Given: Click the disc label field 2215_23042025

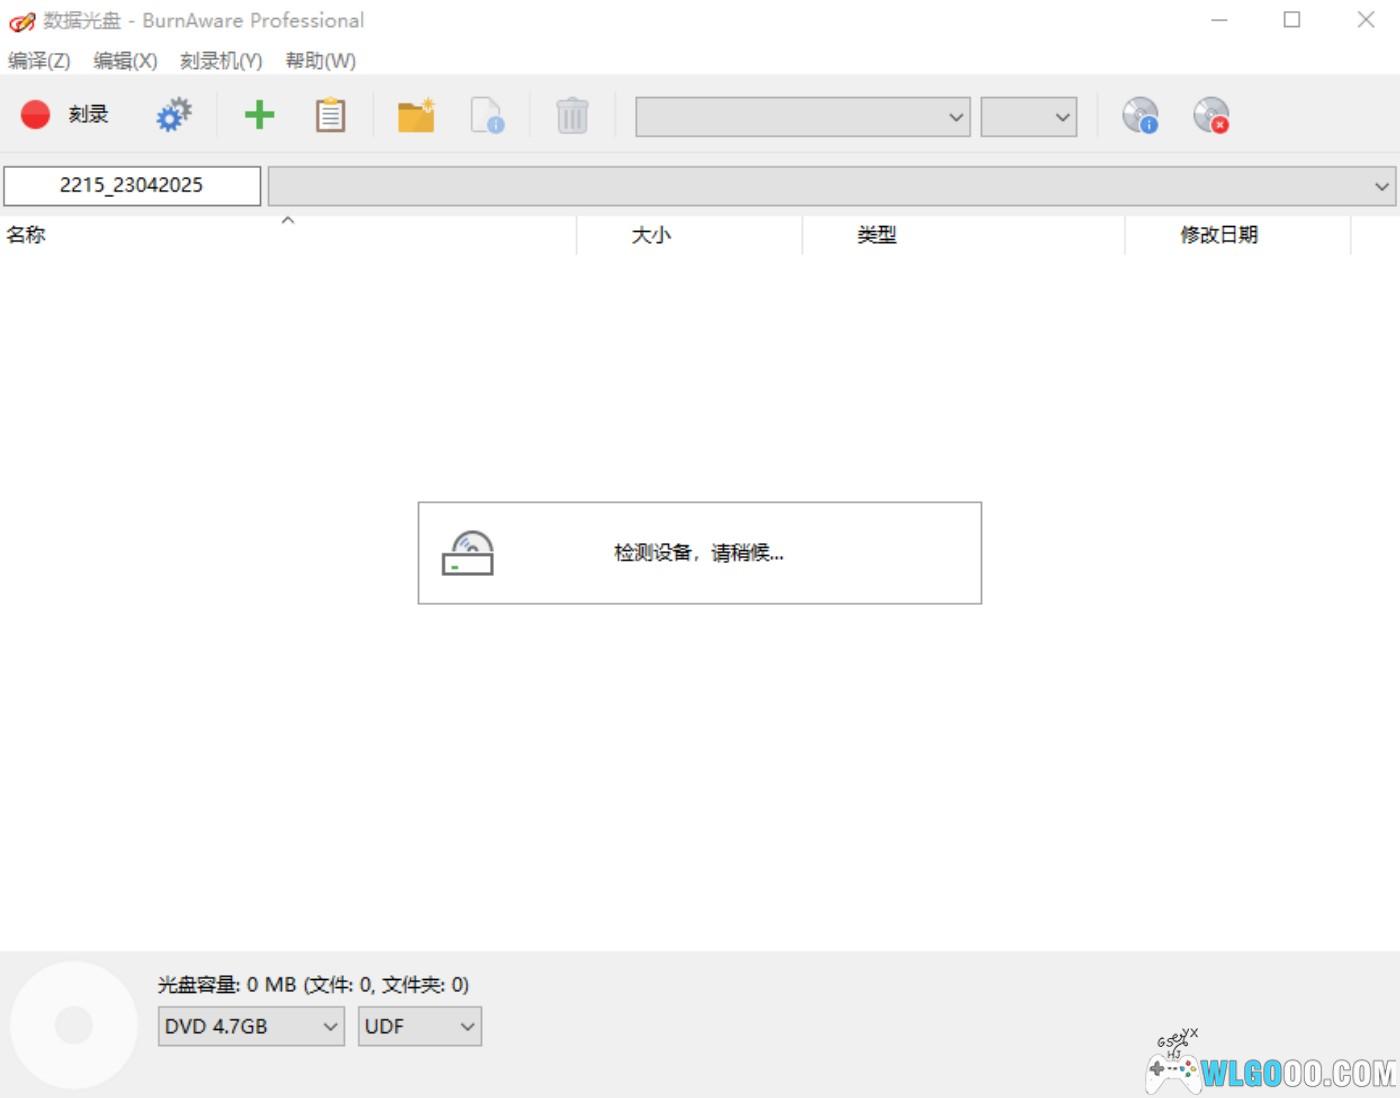Looking at the screenshot, I should tap(131, 185).
